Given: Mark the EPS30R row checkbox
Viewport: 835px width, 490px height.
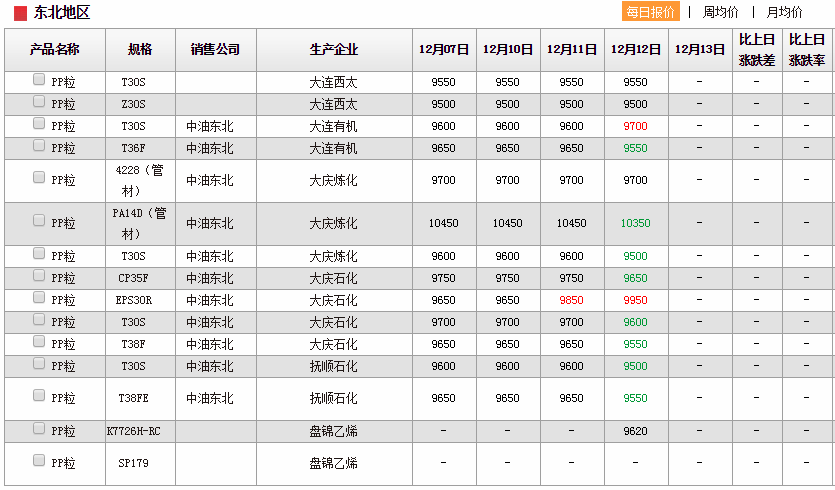Looking at the screenshot, I should tap(39, 297).
